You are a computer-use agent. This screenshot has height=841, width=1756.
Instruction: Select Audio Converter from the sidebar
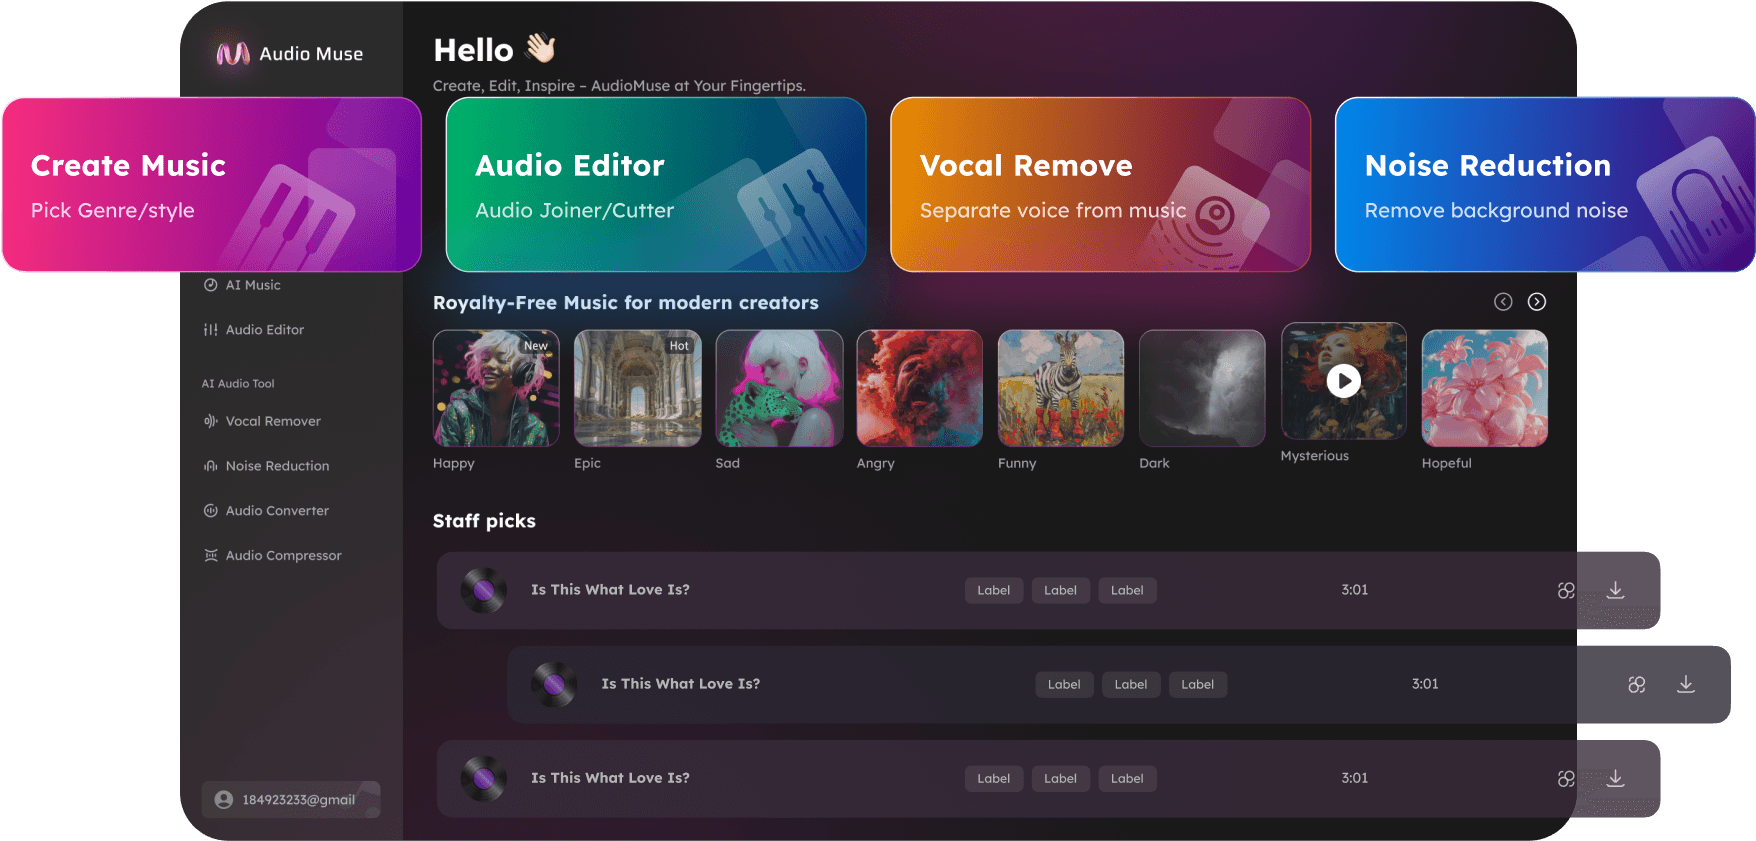click(x=276, y=511)
